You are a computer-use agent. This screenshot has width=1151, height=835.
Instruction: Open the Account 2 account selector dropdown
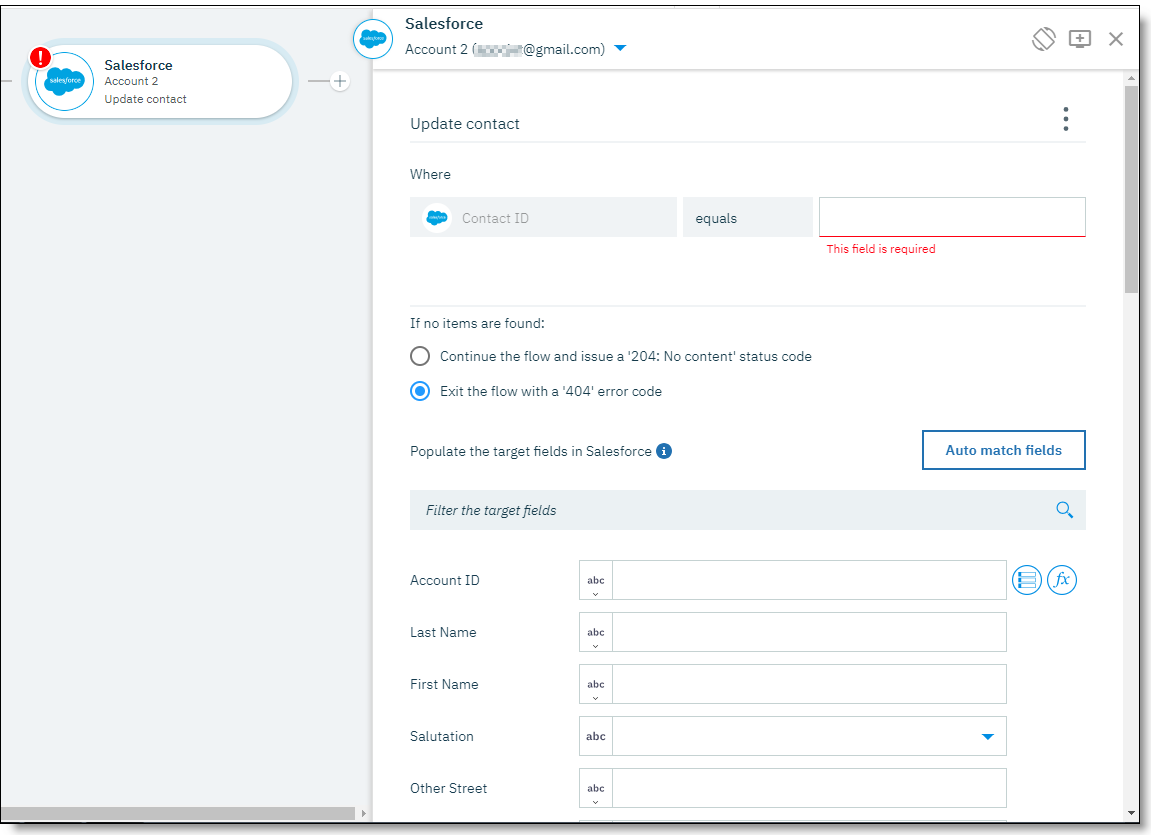[621, 47]
